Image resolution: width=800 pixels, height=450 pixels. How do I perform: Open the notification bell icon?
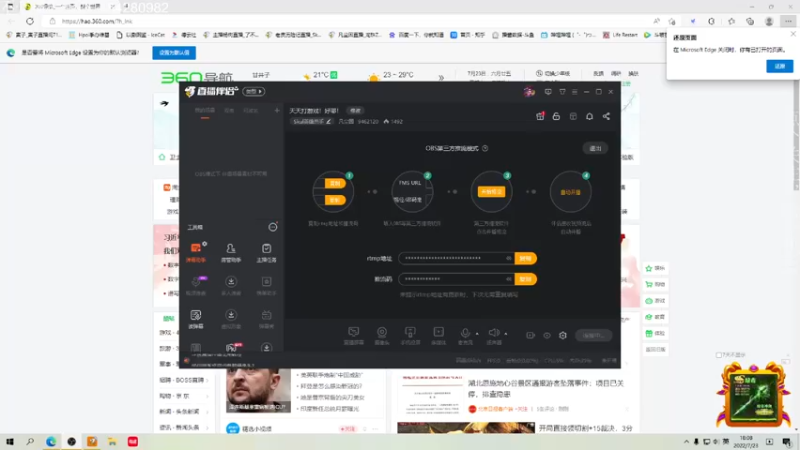(589, 116)
